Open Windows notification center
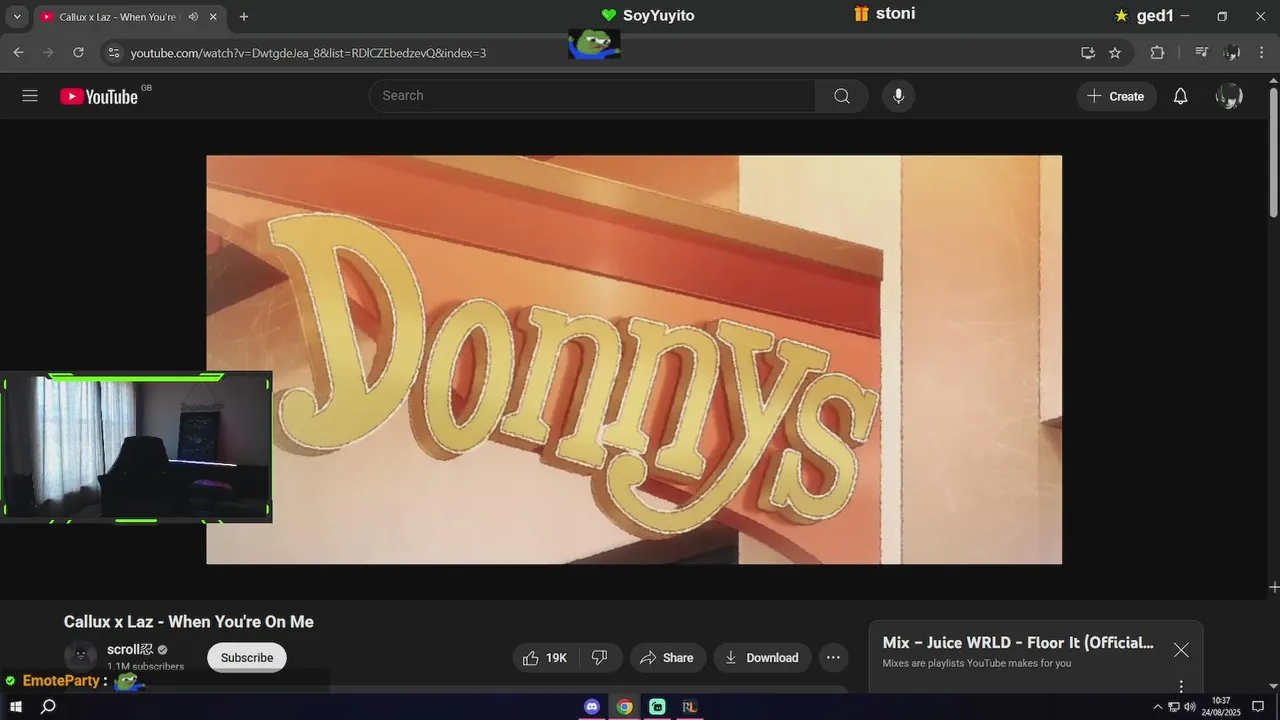Viewport: 1280px width, 720px height. tap(1258, 707)
